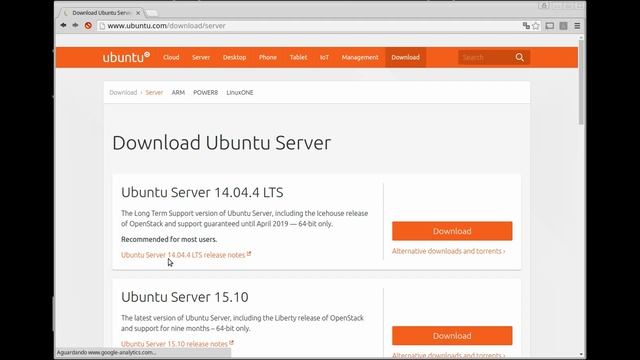Click the translate icon in the address bar

point(526,26)
